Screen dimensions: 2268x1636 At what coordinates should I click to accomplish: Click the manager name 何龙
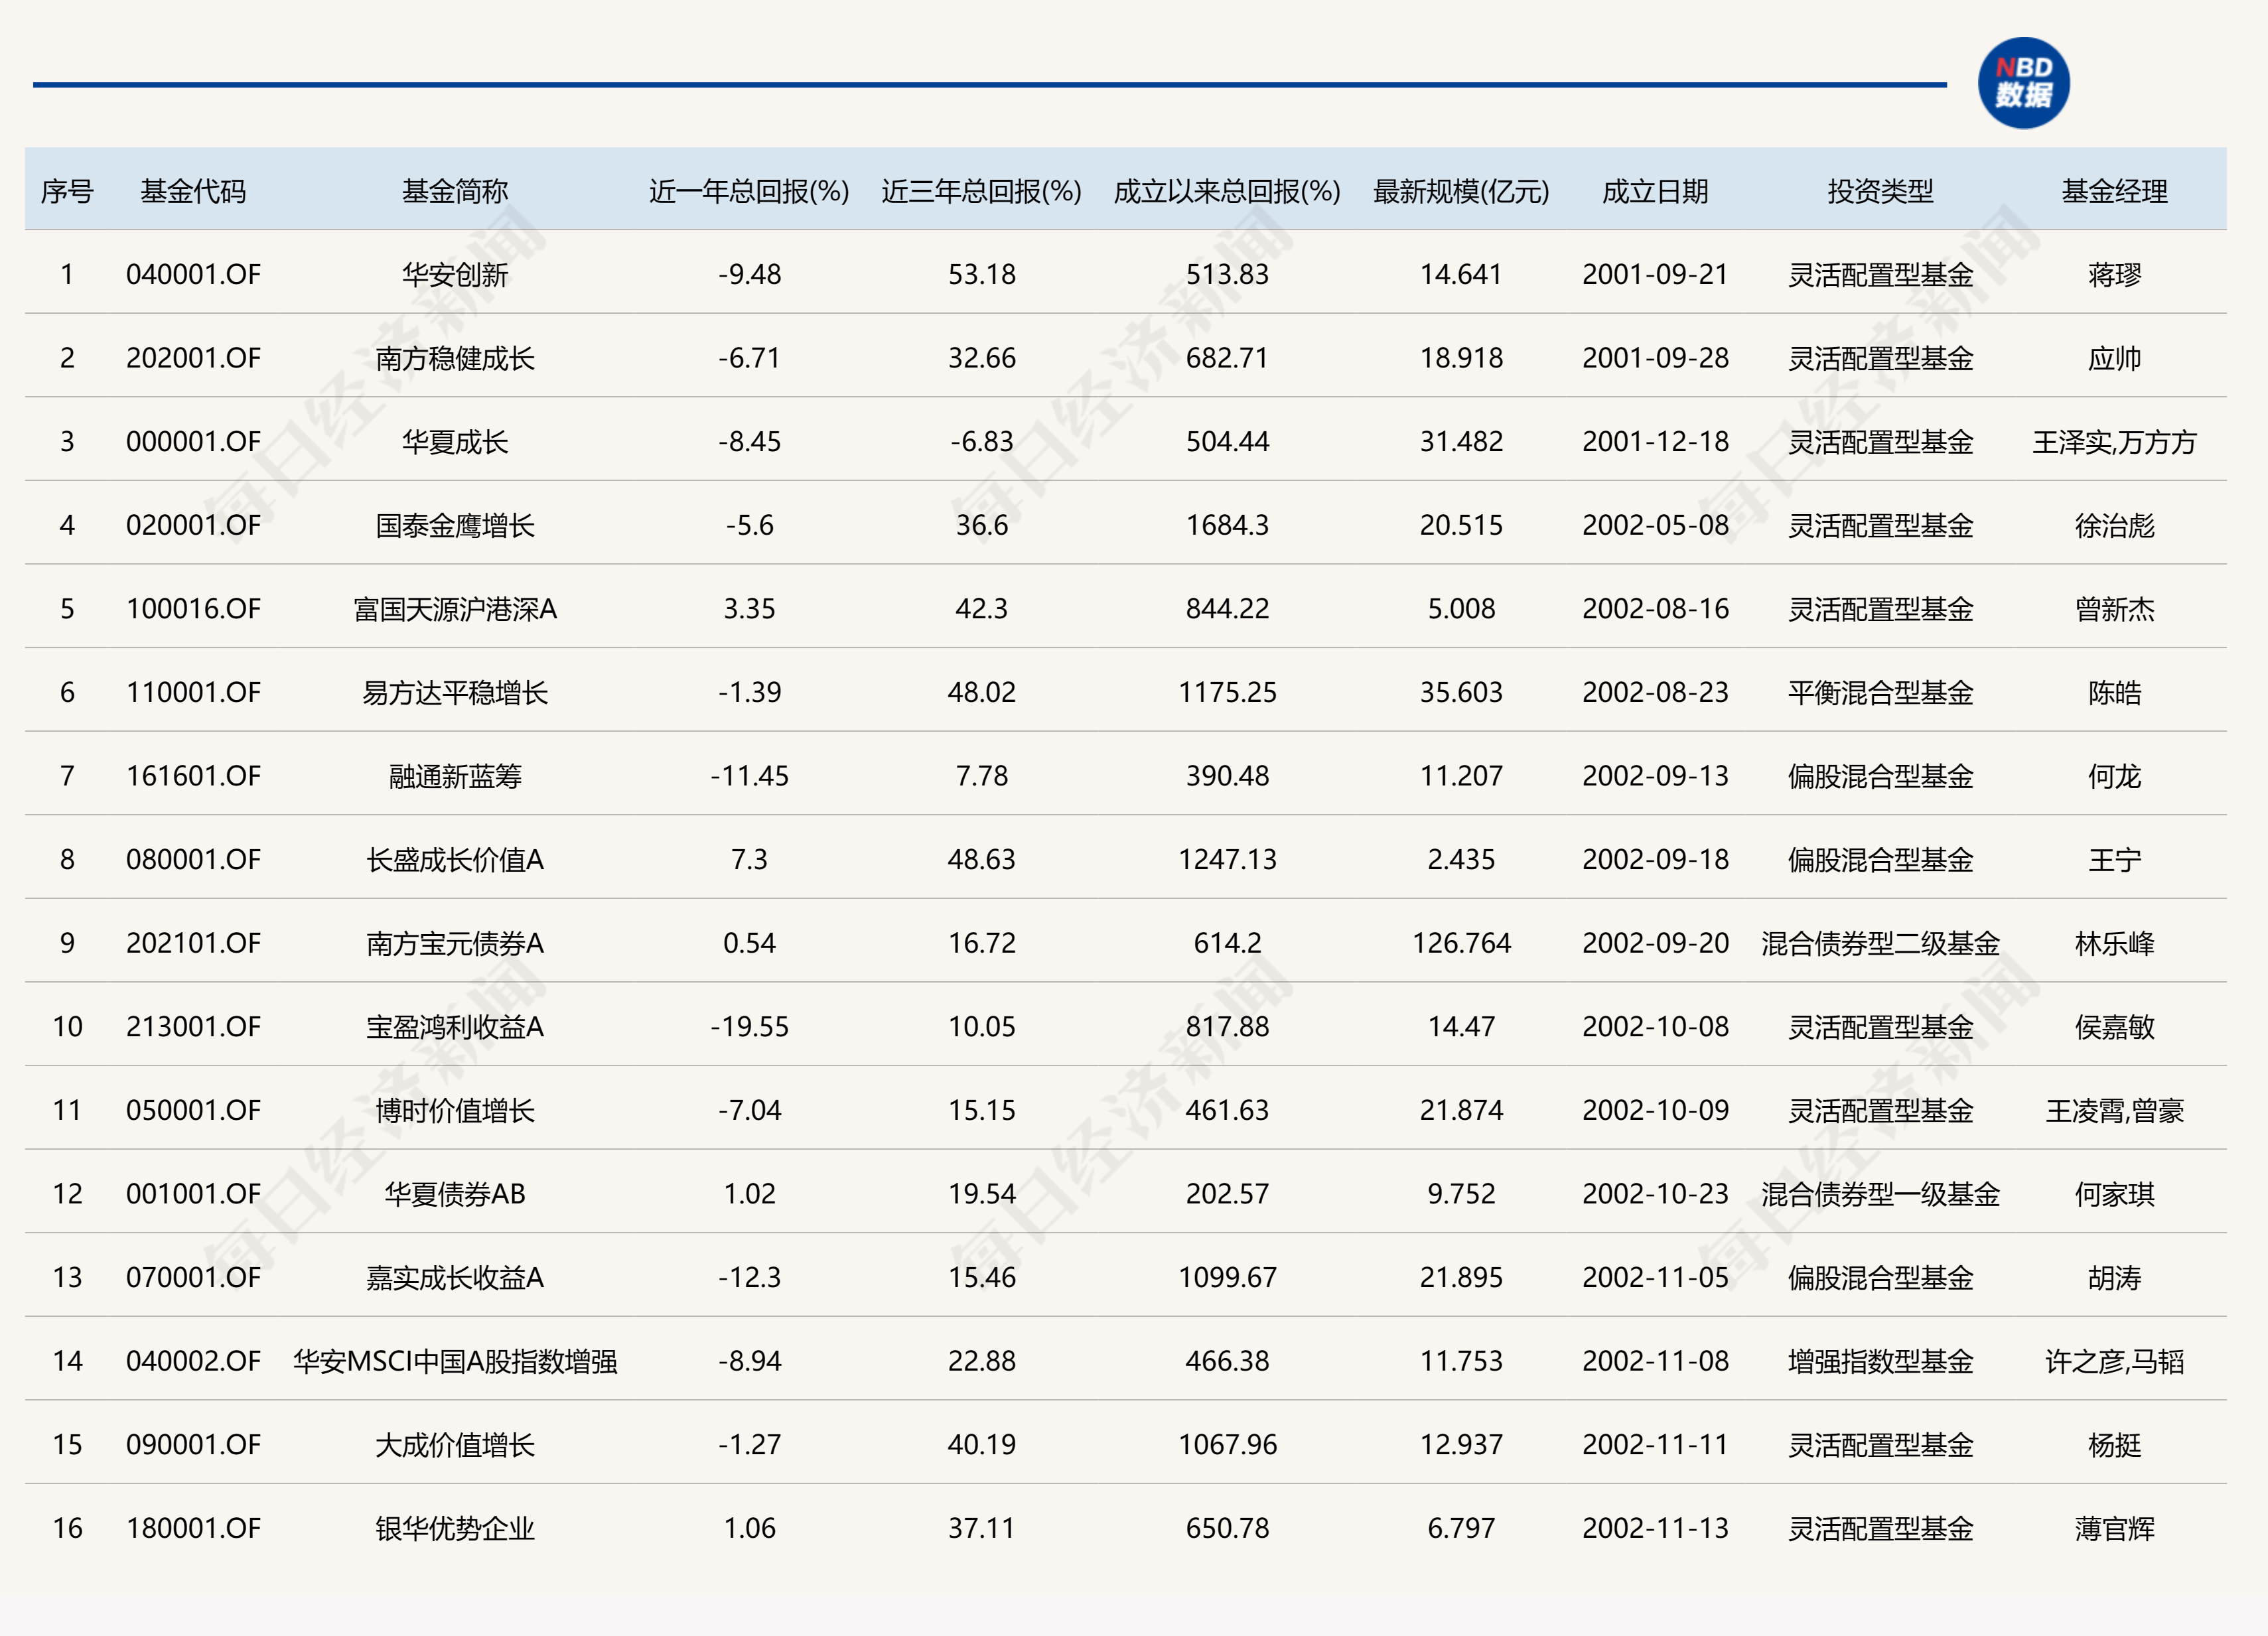tap(2114, 776)
